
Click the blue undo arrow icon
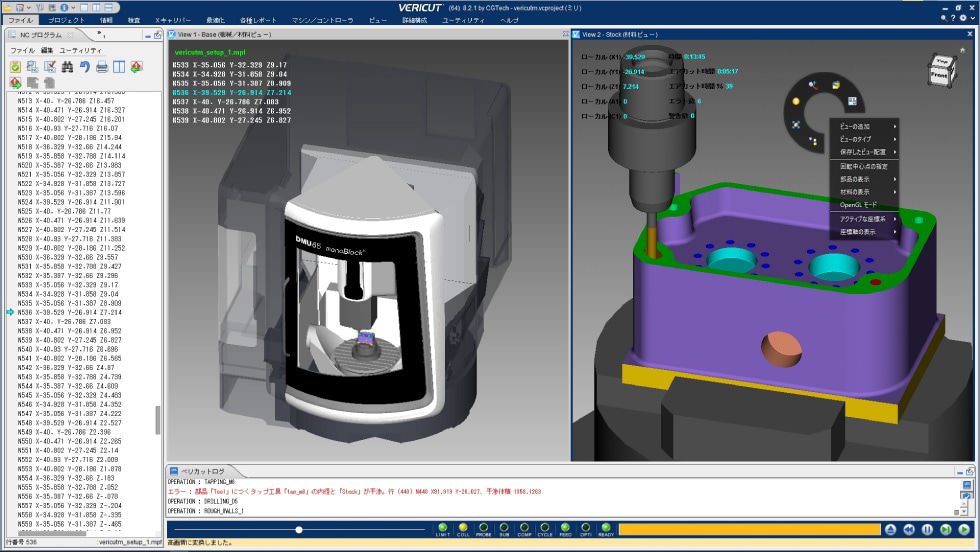click(85, 67)
